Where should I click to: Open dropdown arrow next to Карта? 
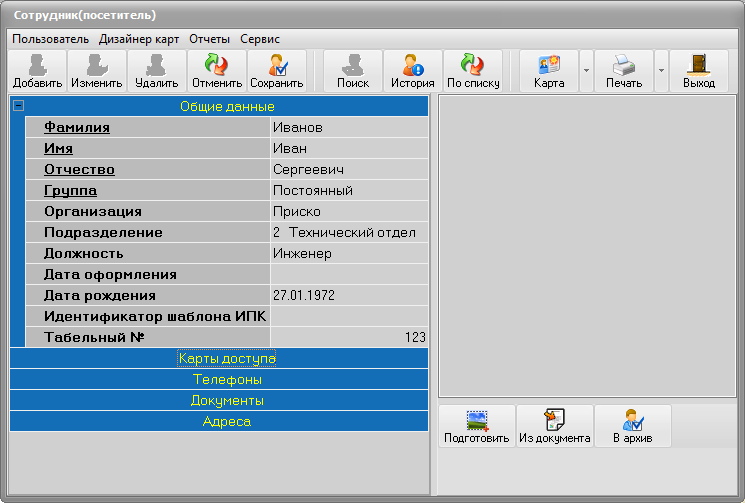(586, 71)
